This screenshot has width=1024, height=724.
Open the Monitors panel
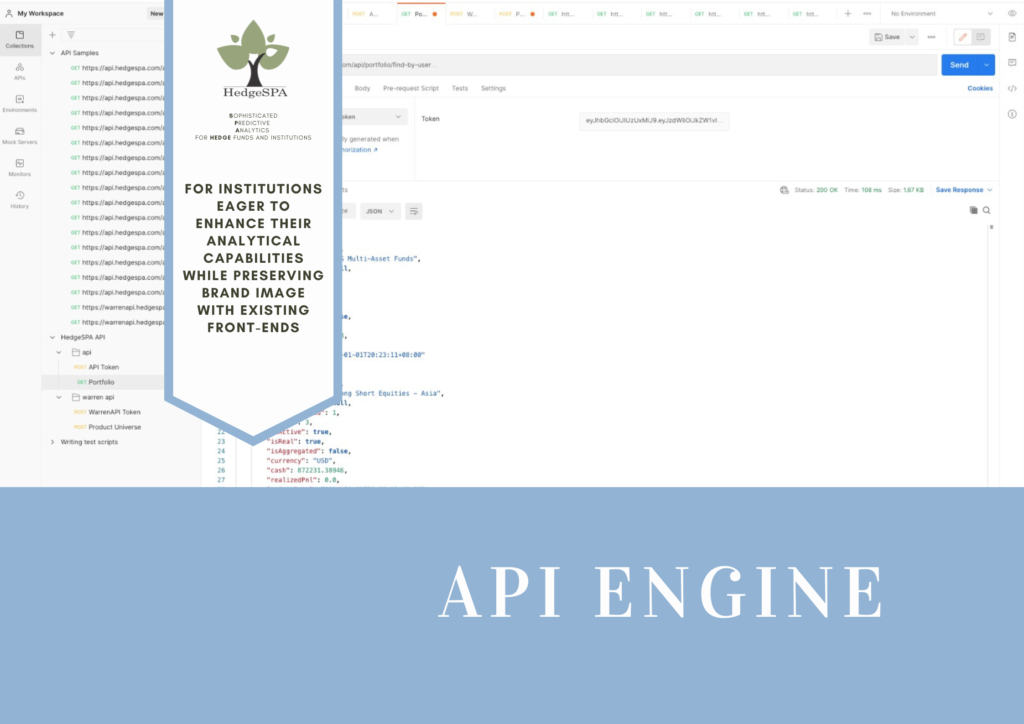[x=19, y=169]
